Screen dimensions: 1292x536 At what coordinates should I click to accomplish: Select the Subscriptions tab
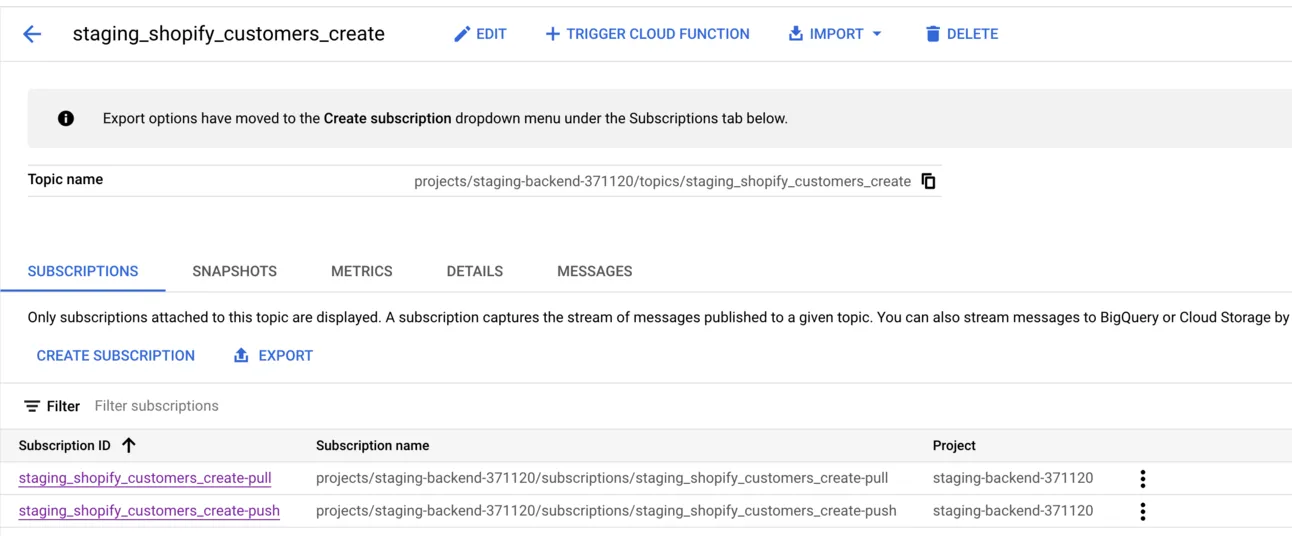[83, 271]
